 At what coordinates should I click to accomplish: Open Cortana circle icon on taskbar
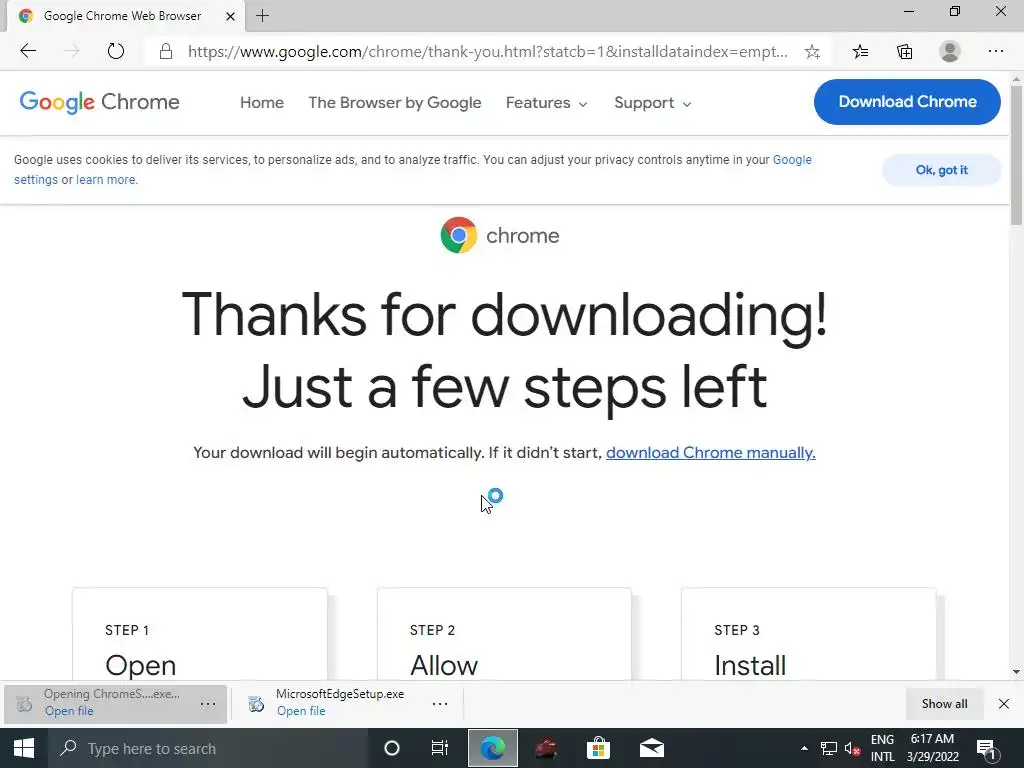pos(392,748)
